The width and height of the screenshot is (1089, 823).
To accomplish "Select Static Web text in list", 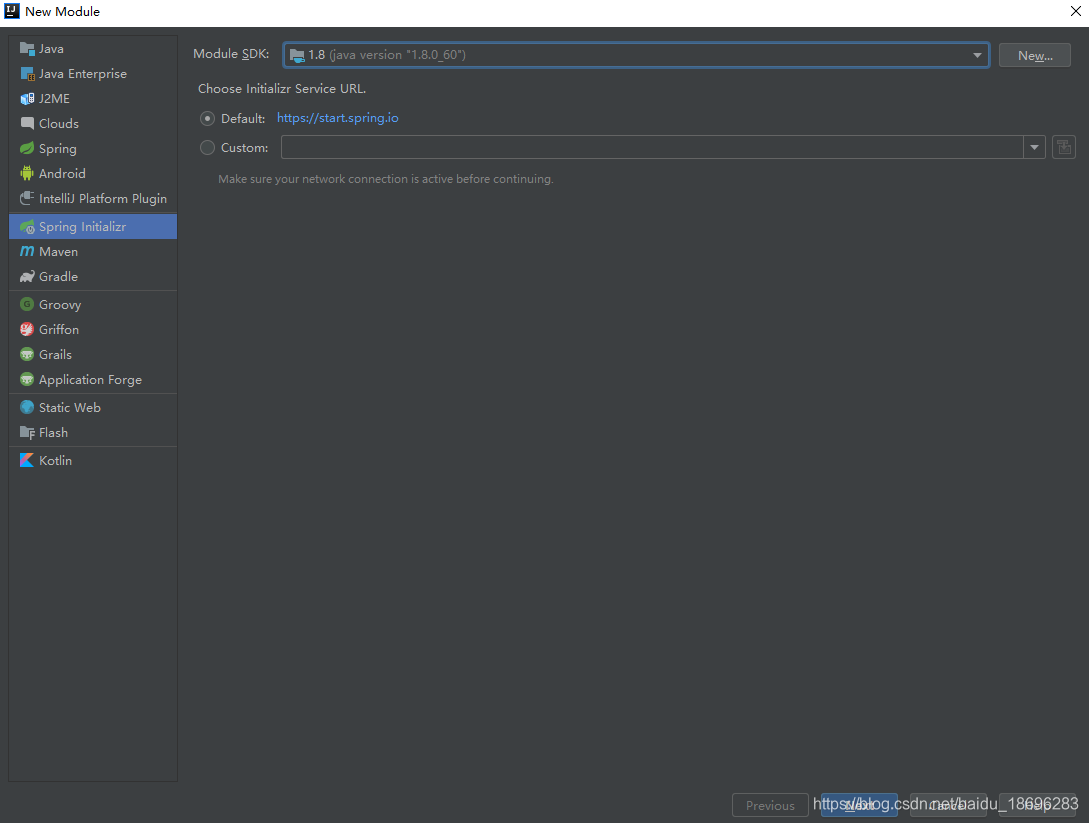I will pyautogui.click(x=70, y=408).
